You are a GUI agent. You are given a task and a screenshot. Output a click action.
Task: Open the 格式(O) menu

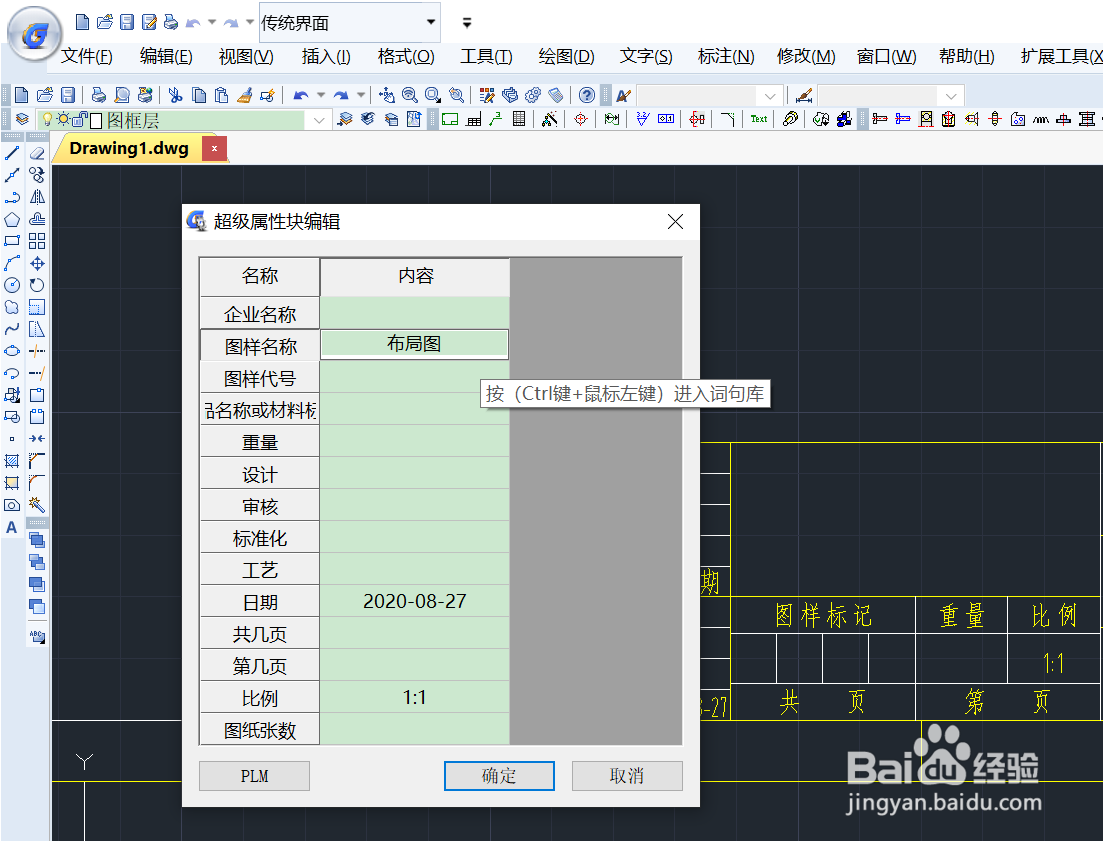[x=406, y=56]
